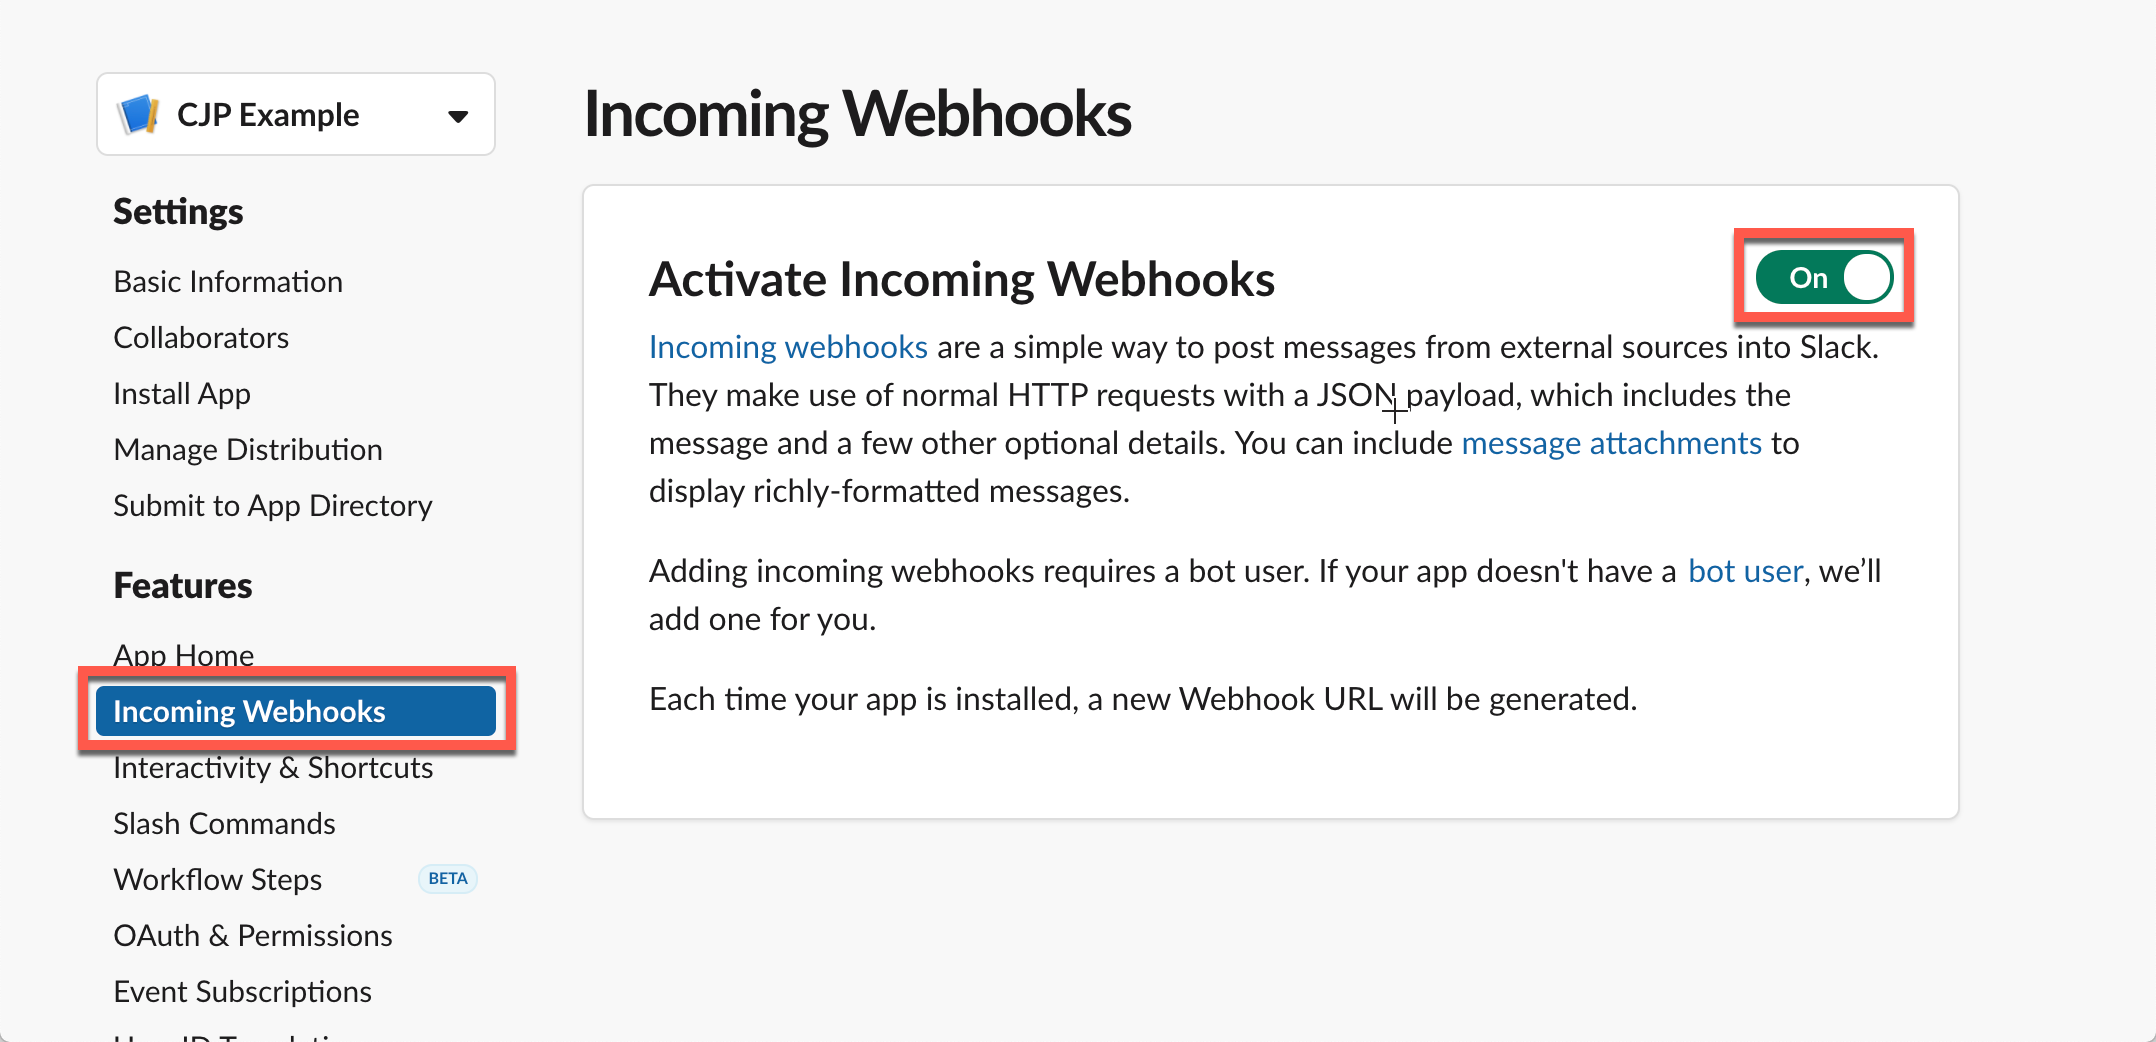
Task: Expand the Settings section header
Action: pyautogui.click(x=178, y=211)
